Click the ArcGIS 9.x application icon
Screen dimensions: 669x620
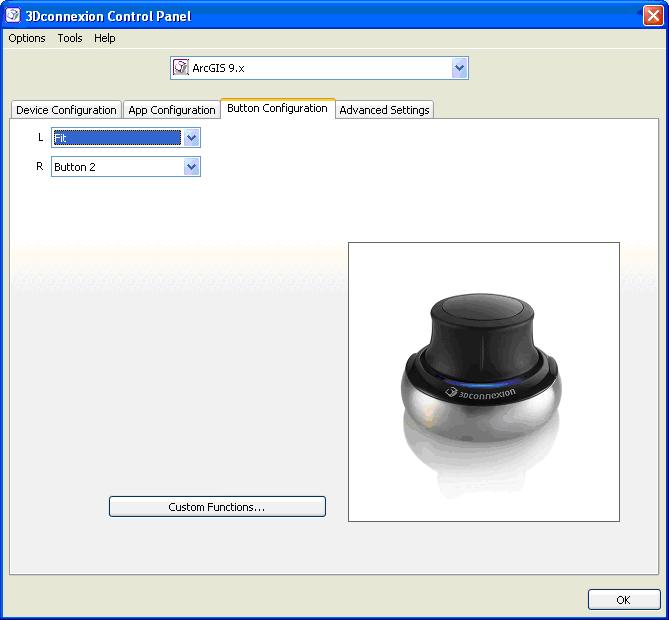click(181, 68)
